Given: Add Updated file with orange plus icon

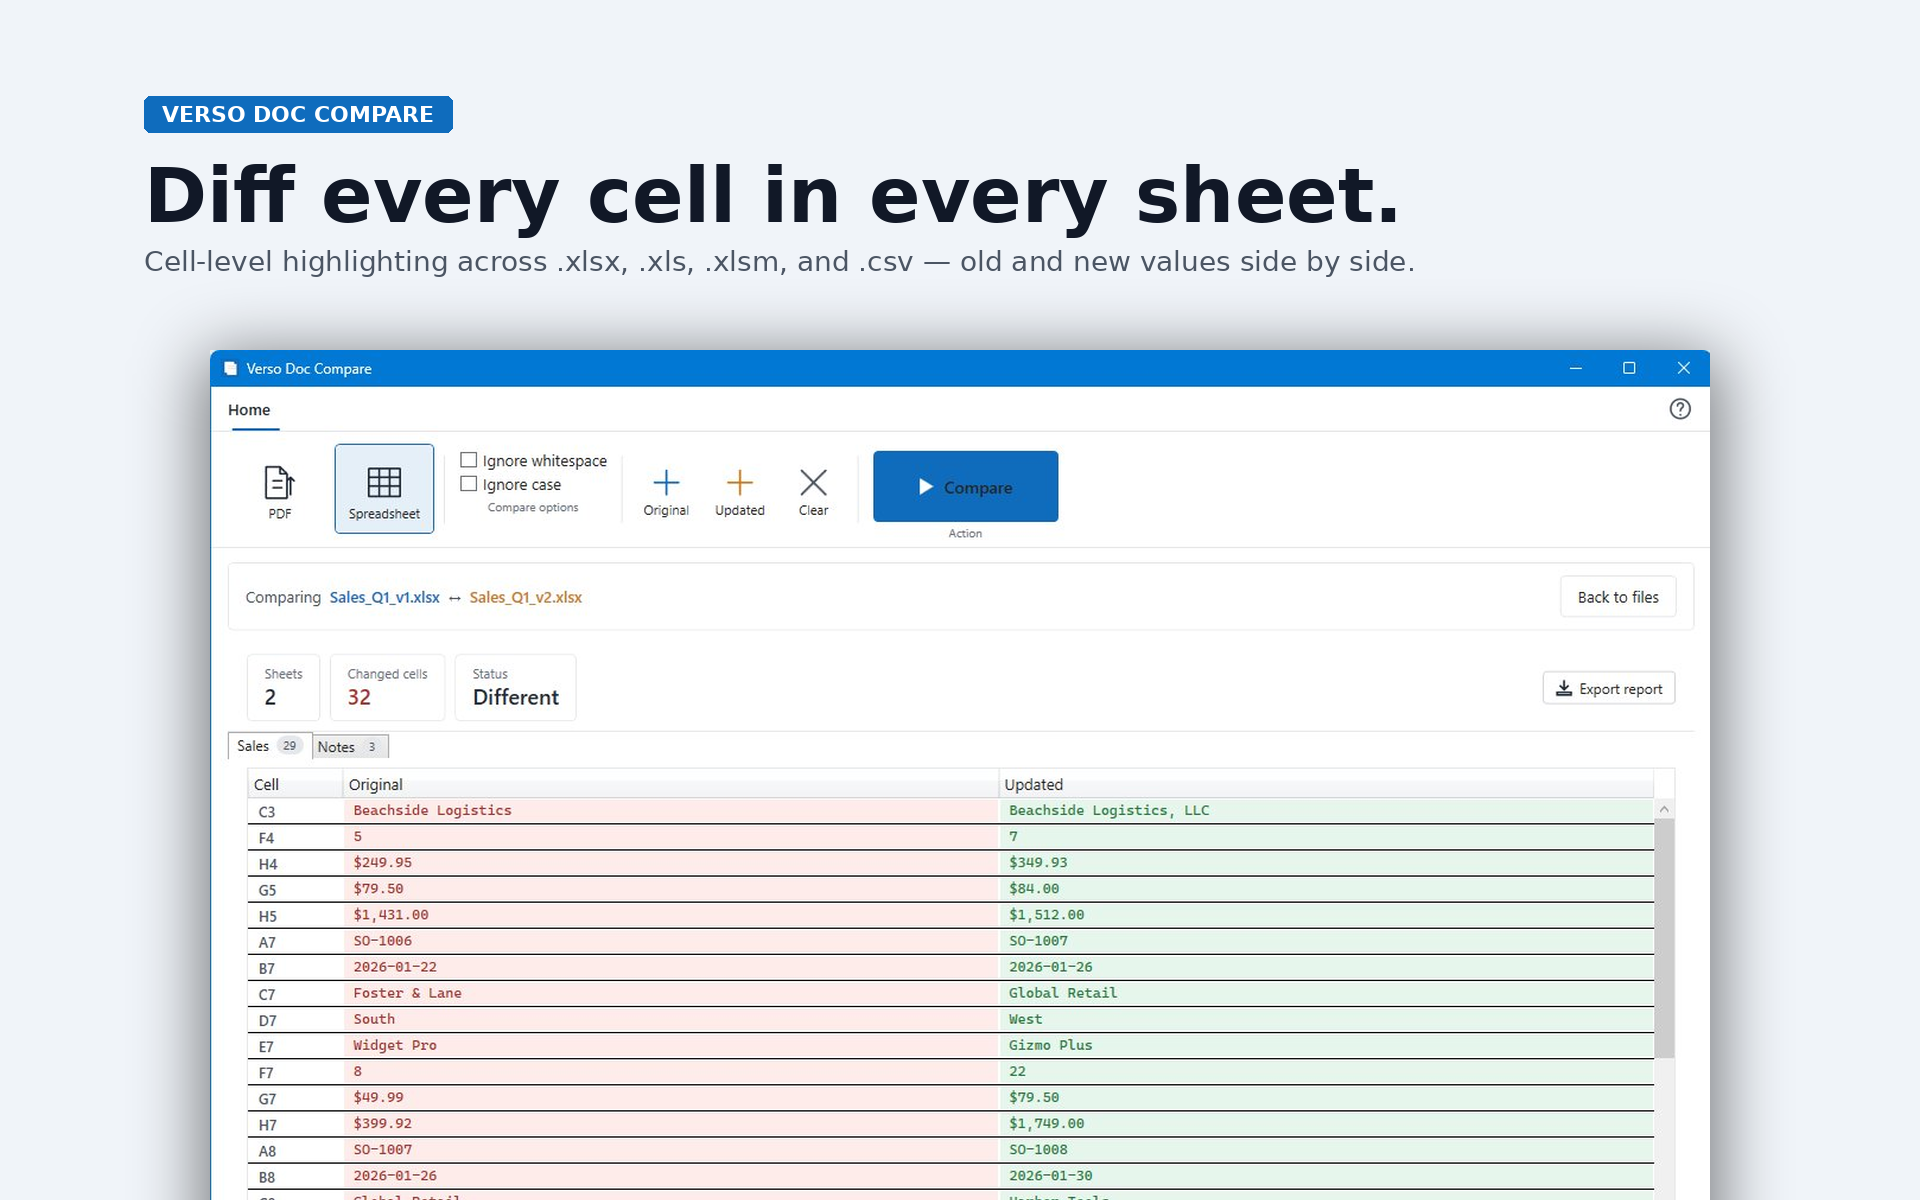Looking at the screenshot, I should pyautogui.click(x=740, y=492).
